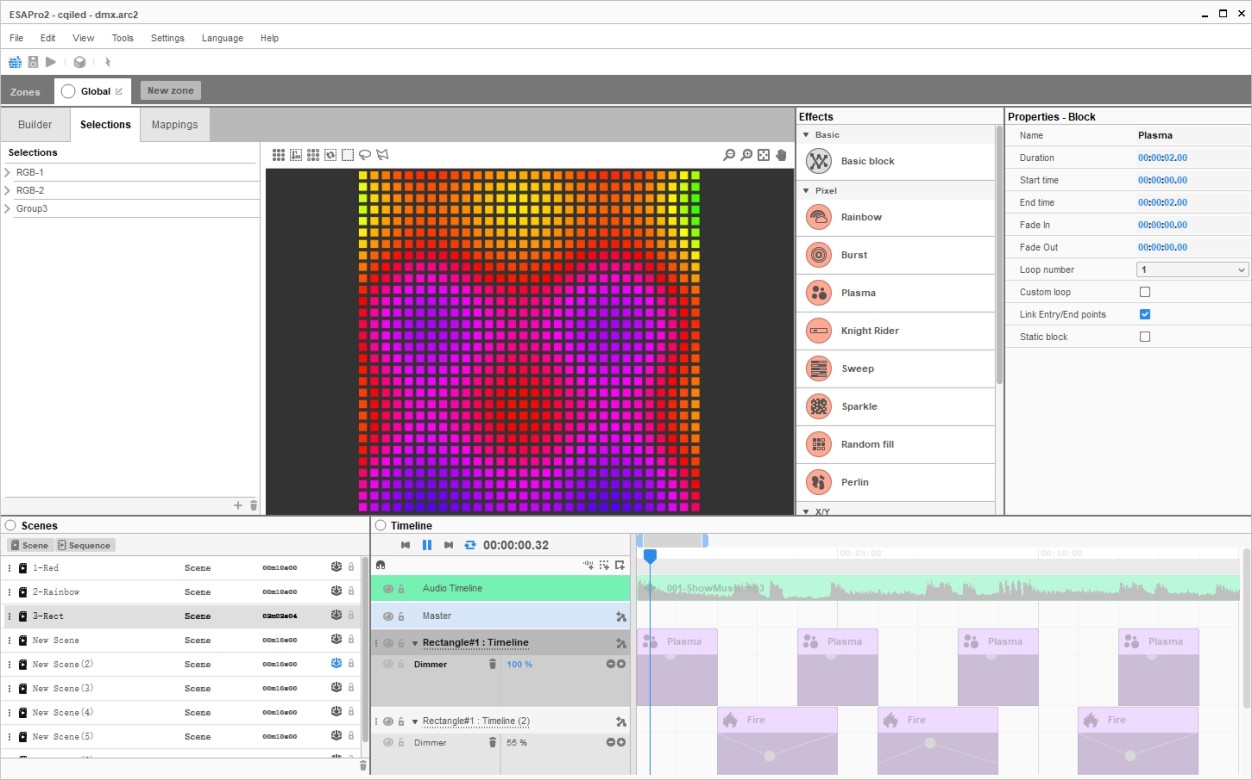The width and height of the screenshot is (1252, 780).
Task: Click the Rainbow effect icon
Action: [x=819, y=217]
